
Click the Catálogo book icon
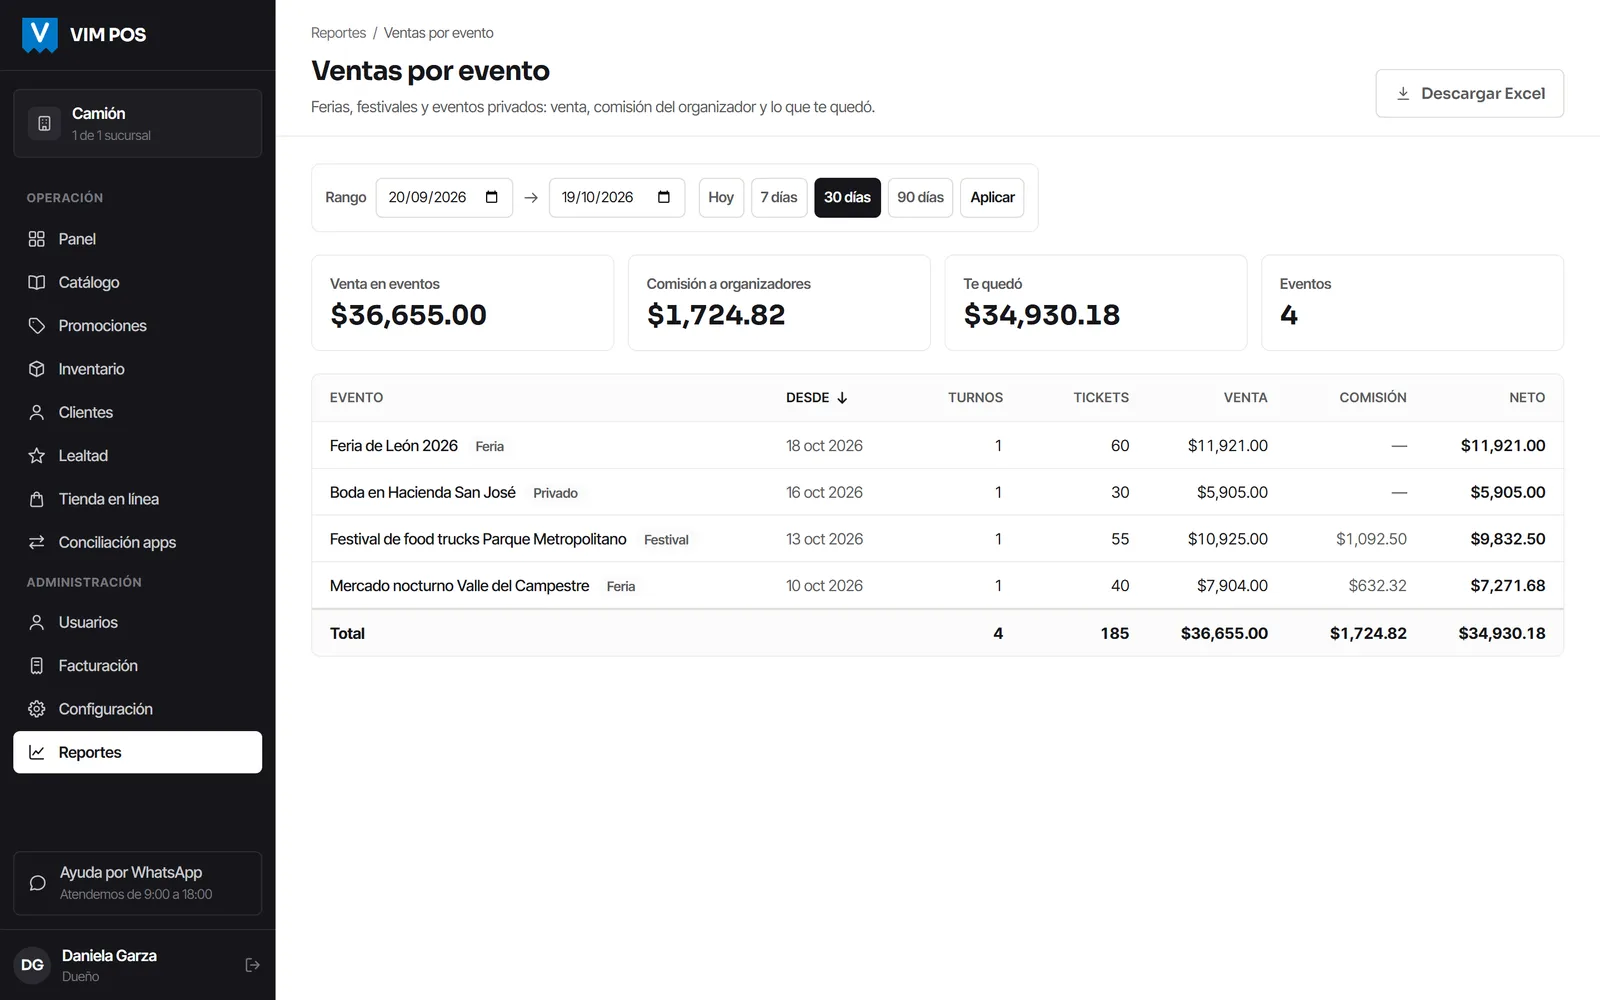pyautogui.click(x=37, y=282)
